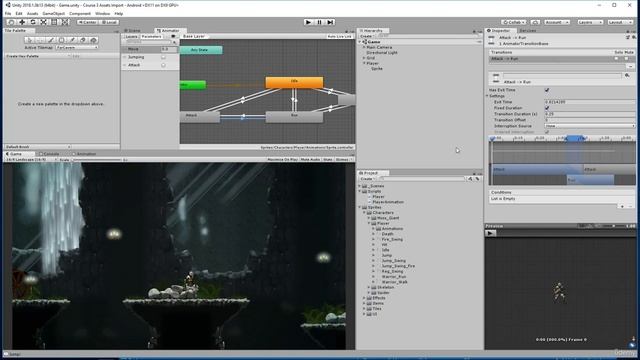Screen dimensions: 640x360
Task: Toggle pivot Center button
Action: click(x=87, y=22)
